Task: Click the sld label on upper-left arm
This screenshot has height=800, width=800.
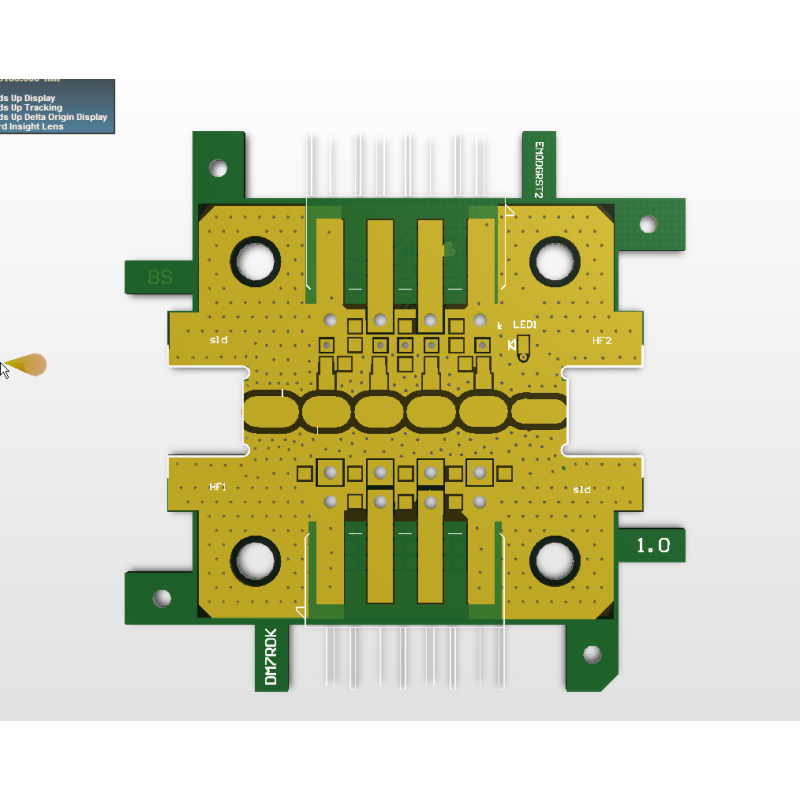Action: point(218,340)
